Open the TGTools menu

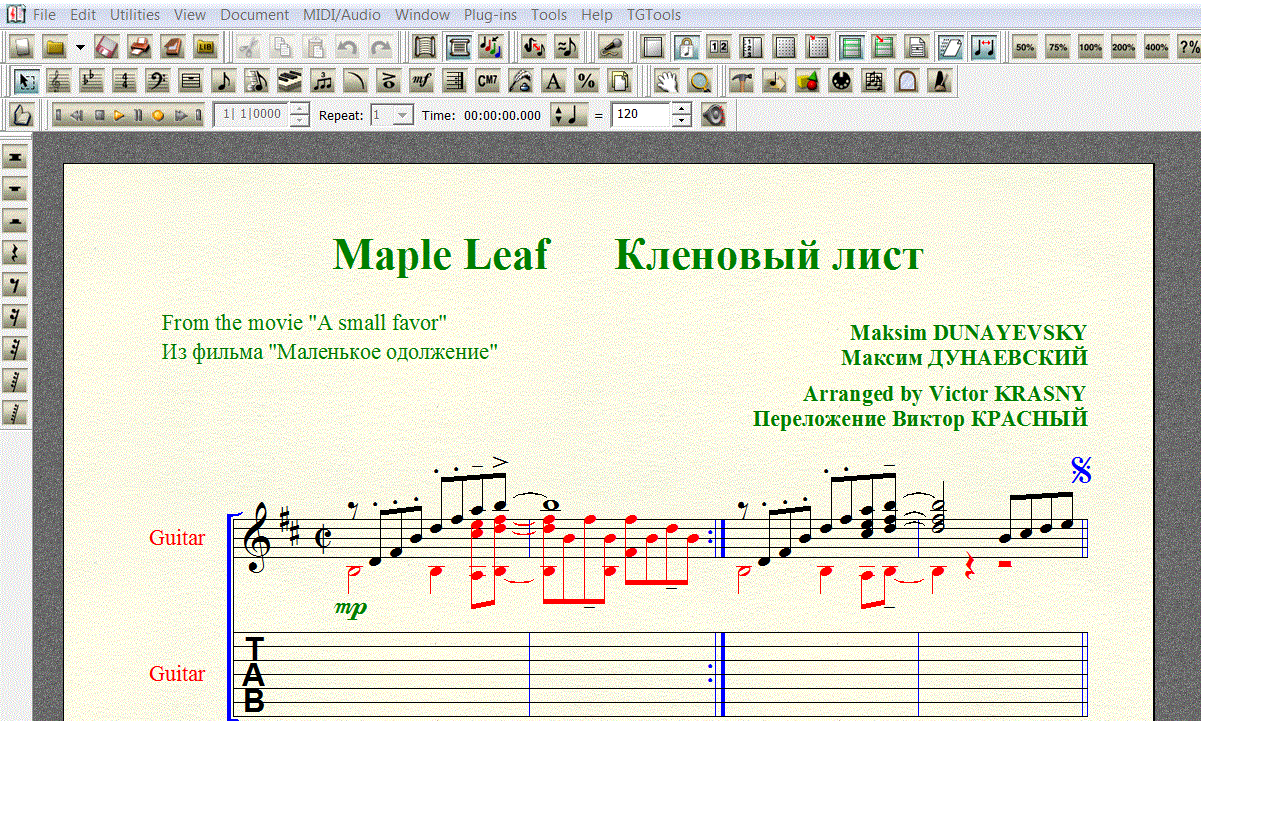pyautogui.click(x=654, y=15)
